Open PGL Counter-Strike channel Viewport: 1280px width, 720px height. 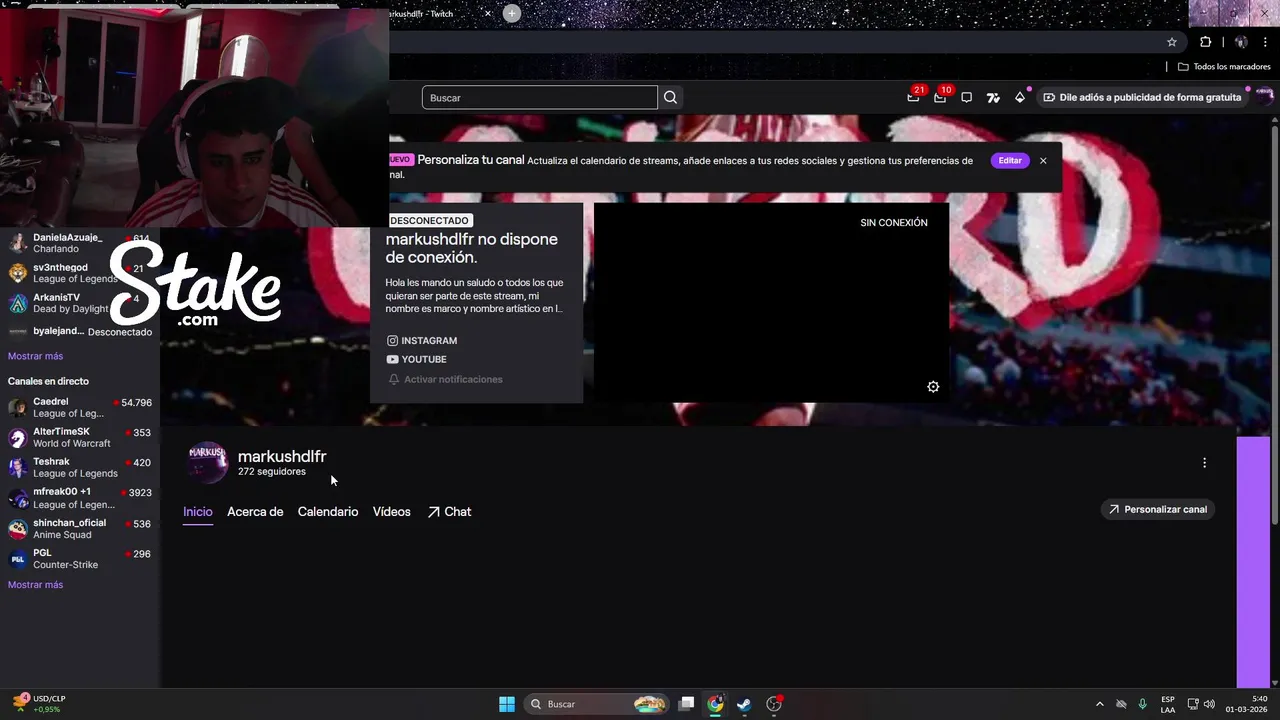(x=80, y=558)
